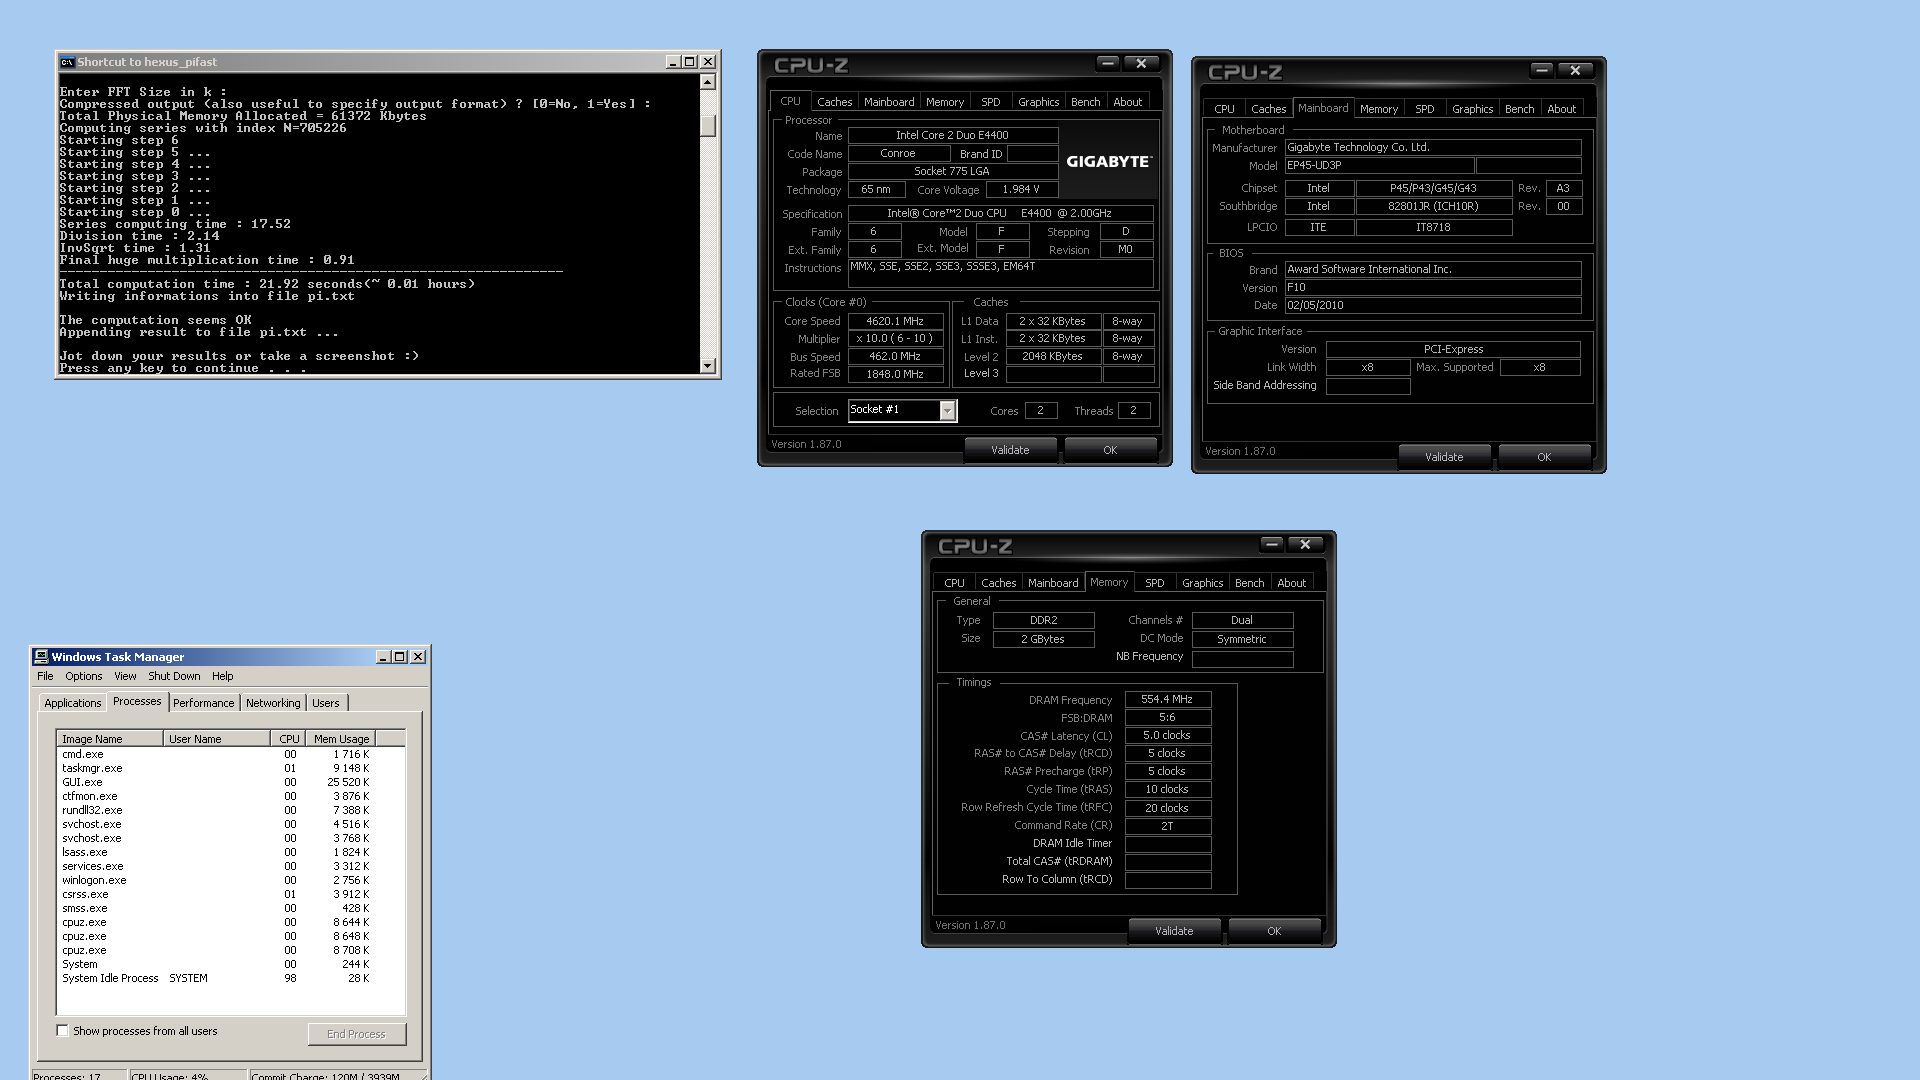Viewport: 1920px width, 1080px height.
Task: Select the services.exe process row
Action: pyautogui.click(x=231, y=867)
